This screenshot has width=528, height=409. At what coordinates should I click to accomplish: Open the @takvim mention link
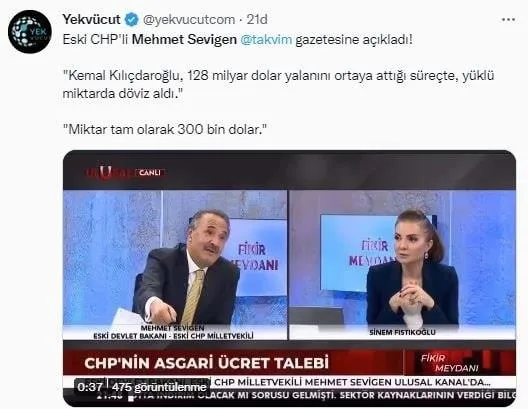tap(266, 40)
